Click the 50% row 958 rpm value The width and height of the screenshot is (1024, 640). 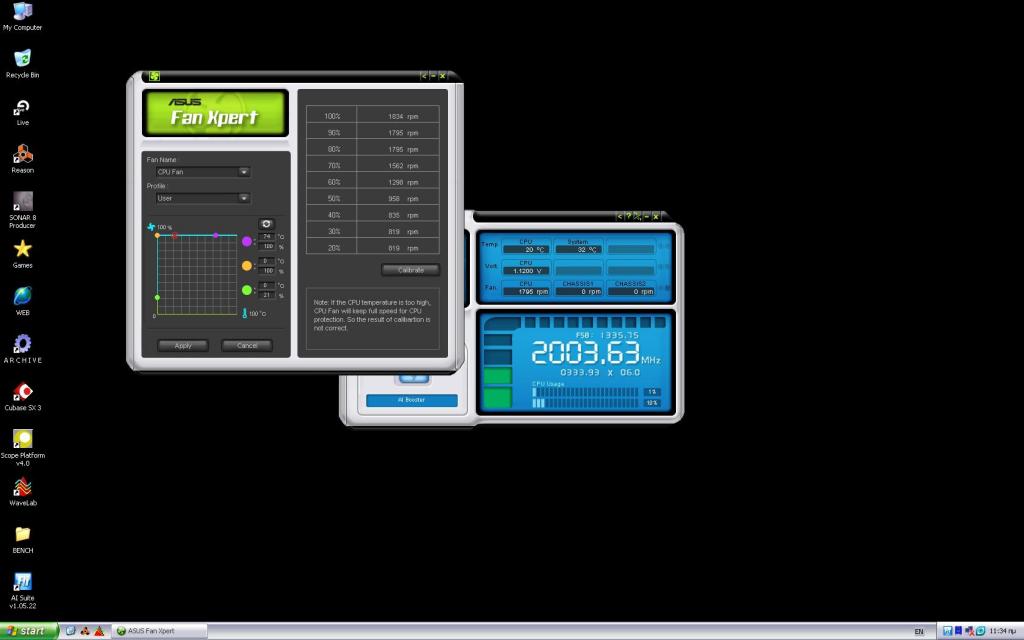tap(403, 199)
